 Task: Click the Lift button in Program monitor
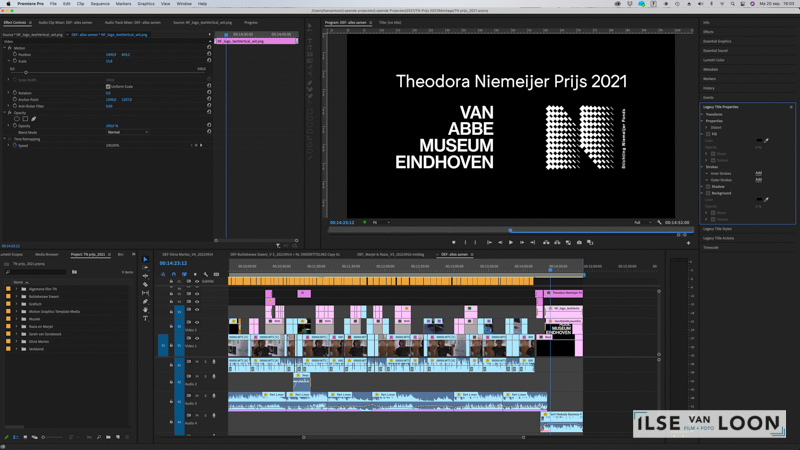point(546,242)
